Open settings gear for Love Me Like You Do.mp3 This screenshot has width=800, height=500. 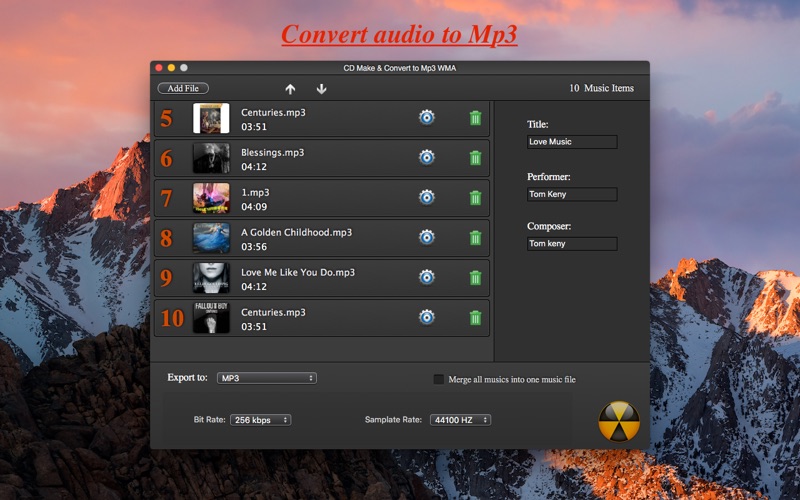[x=427, y=277]
